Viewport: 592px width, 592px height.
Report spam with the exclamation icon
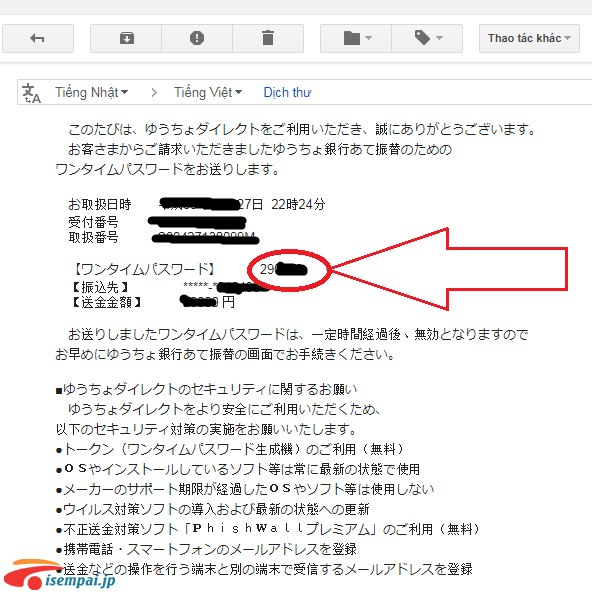pos(197,38)
